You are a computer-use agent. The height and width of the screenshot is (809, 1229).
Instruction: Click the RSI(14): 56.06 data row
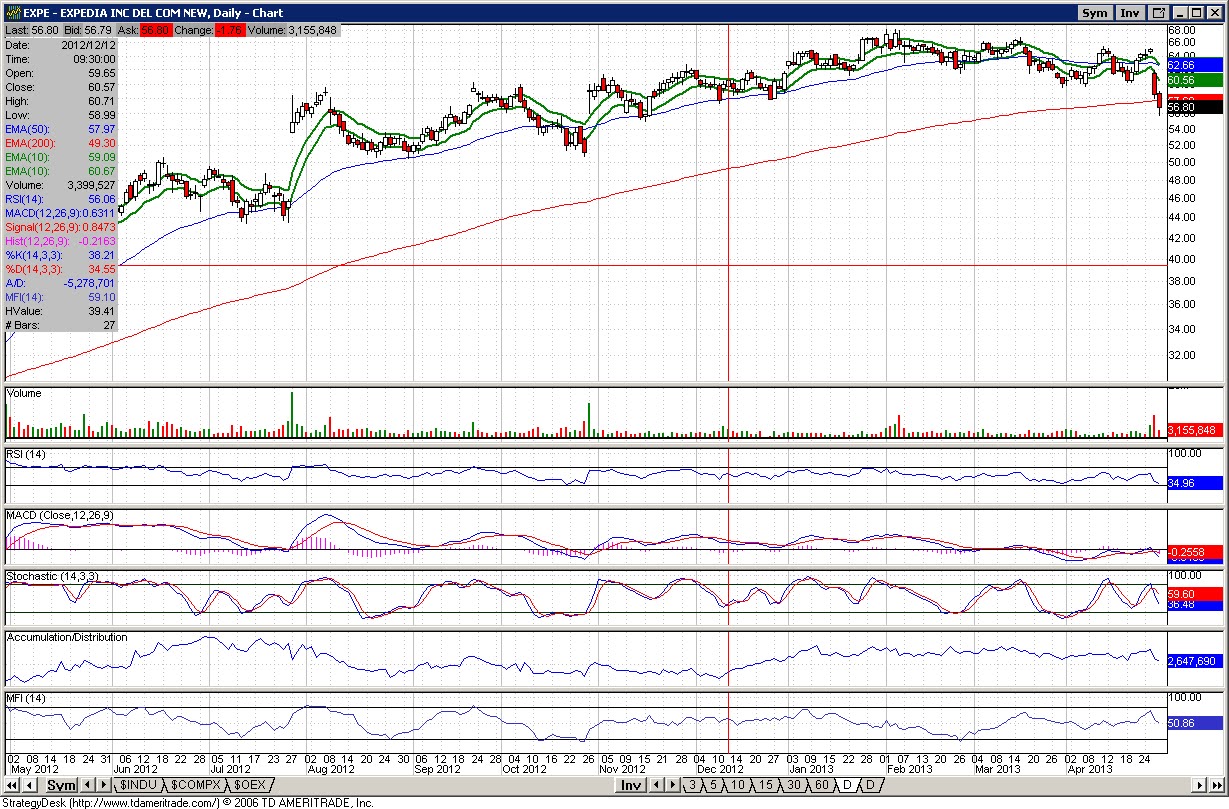point(61,199)
